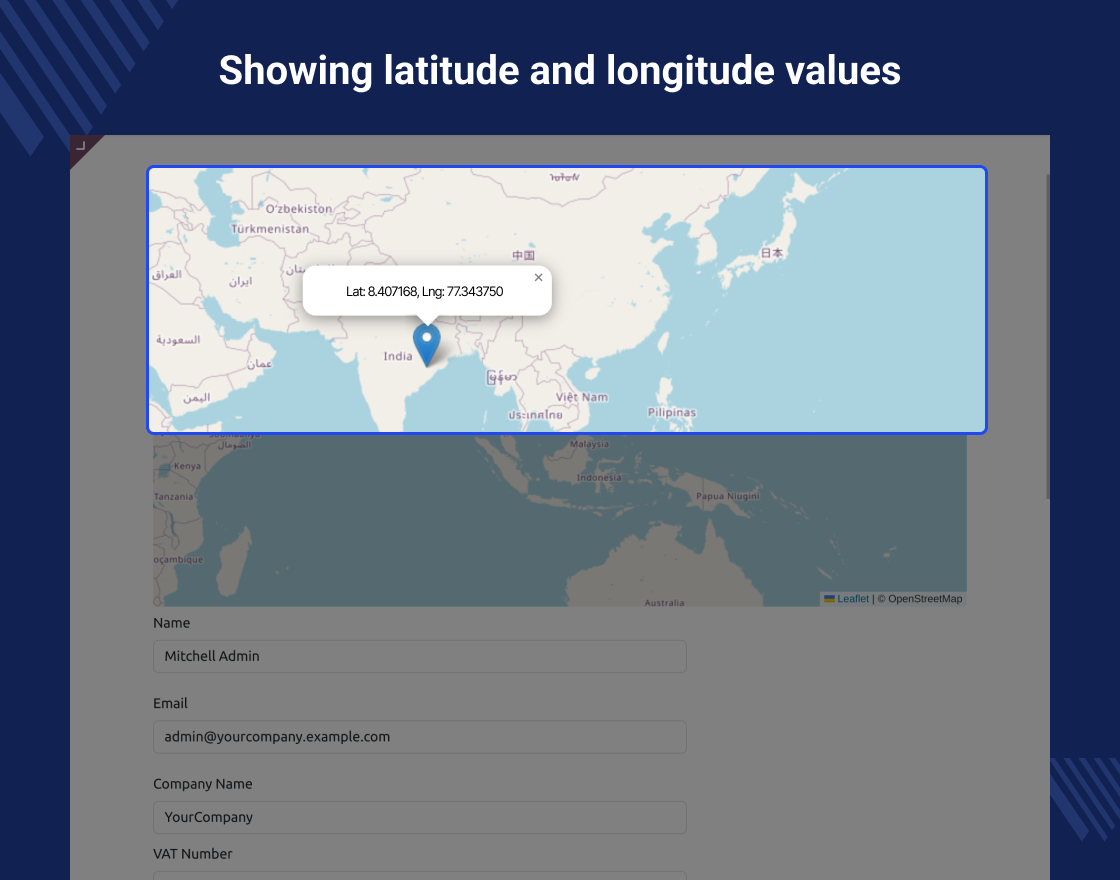Click the Name input field

point(420,656)
